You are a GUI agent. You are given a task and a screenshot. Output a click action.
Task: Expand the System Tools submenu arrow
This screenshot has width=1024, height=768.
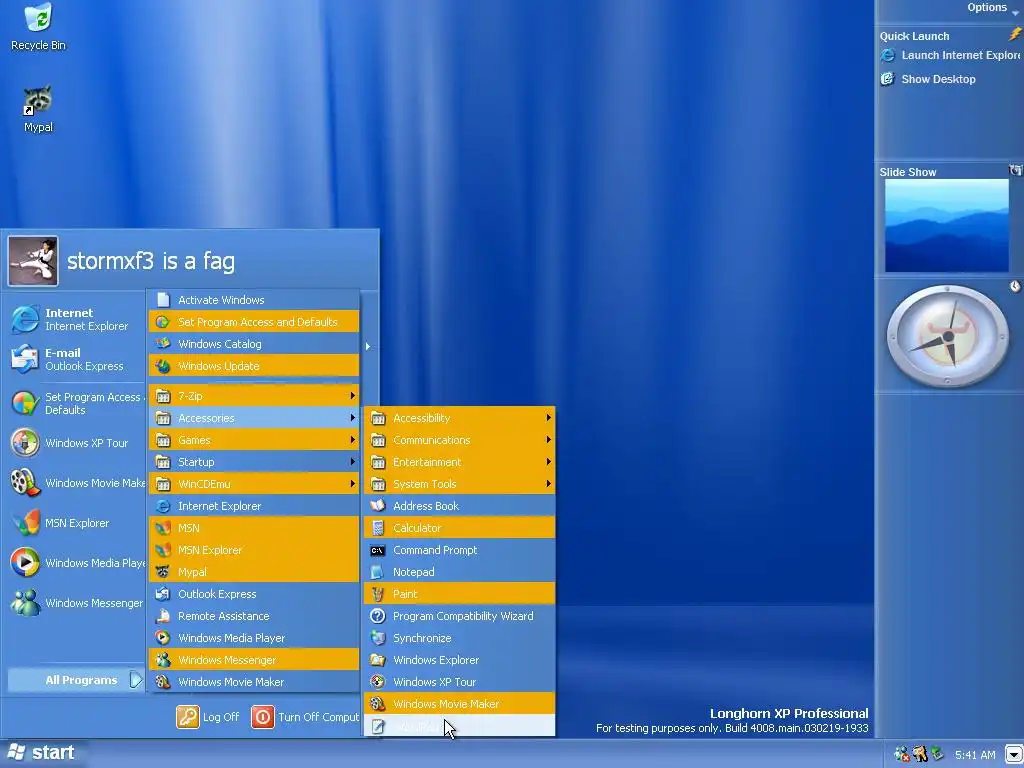(x=549, y=484)
